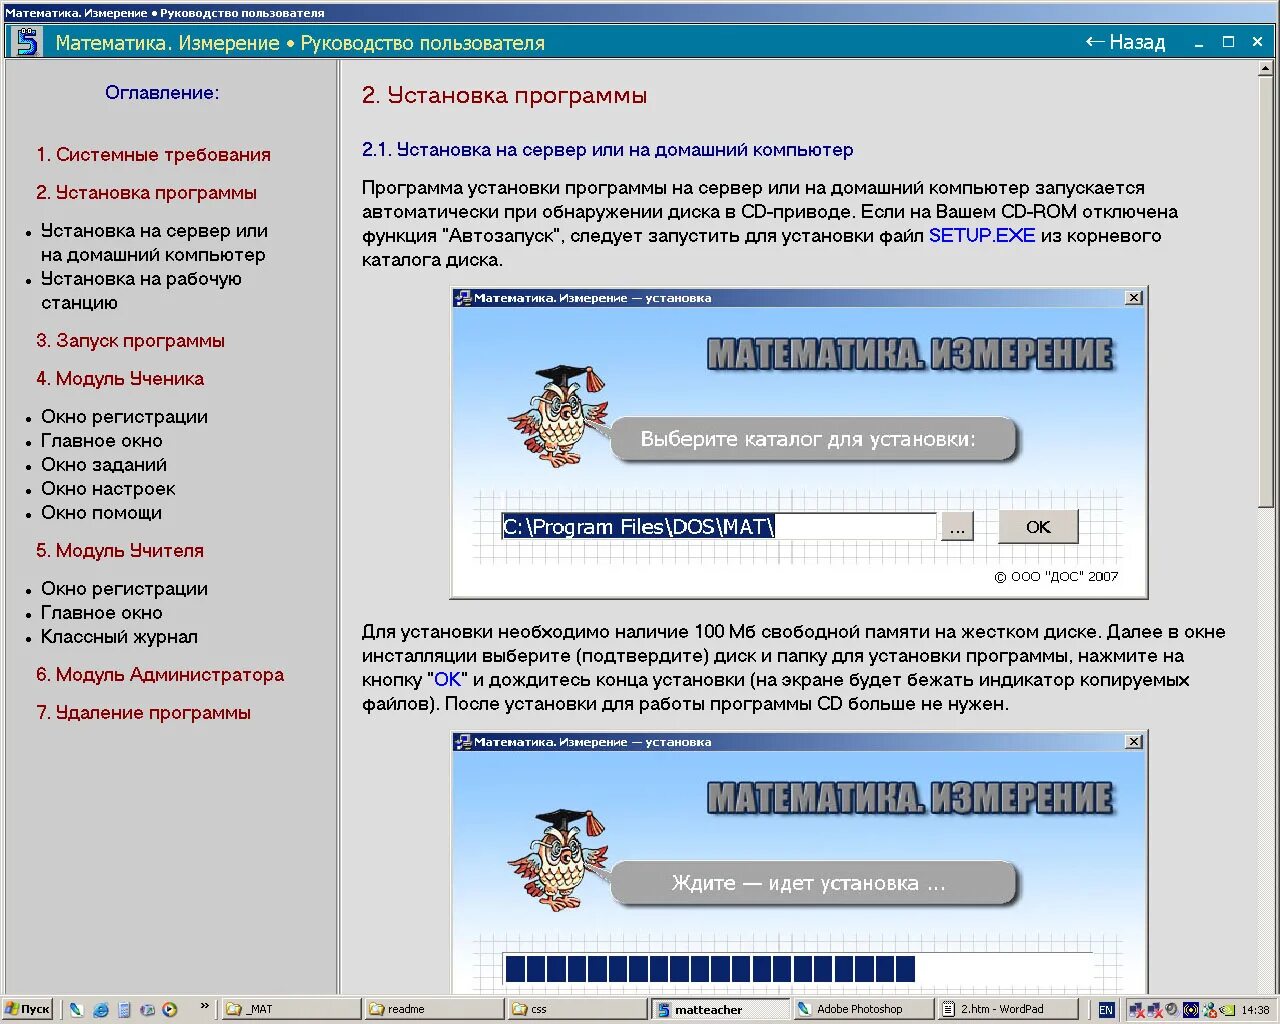Open section 6. Модуль Администратора
Screen dimensions: 1280x1024
coord(160,675)
